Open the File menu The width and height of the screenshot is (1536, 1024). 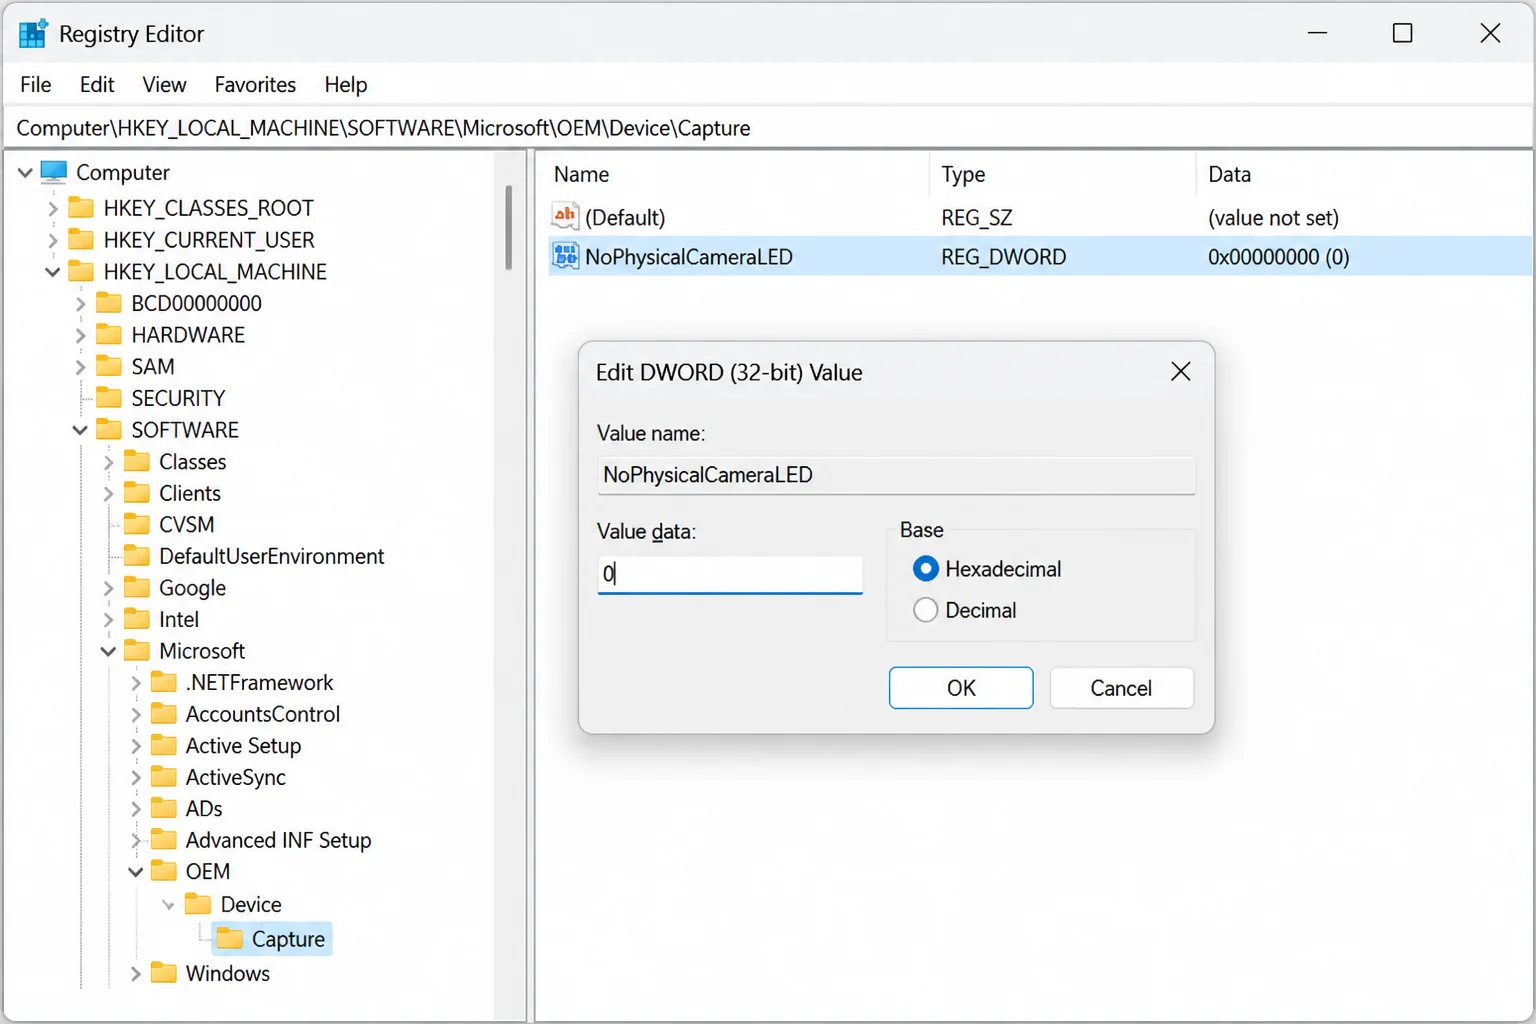tap(36, 85)
